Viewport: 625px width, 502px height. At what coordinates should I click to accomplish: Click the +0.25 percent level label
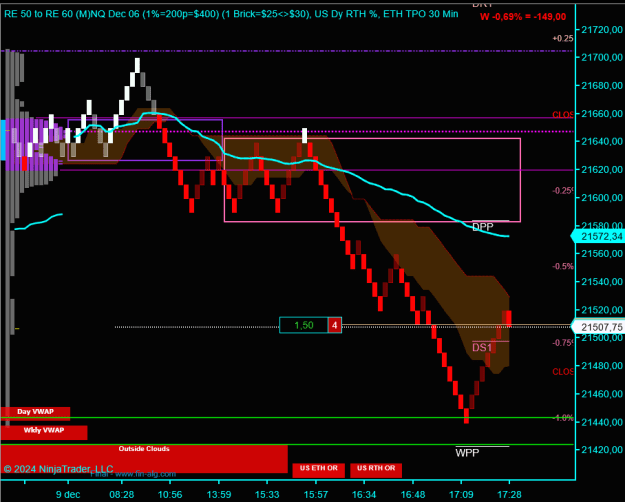click(x=563, y=39)
